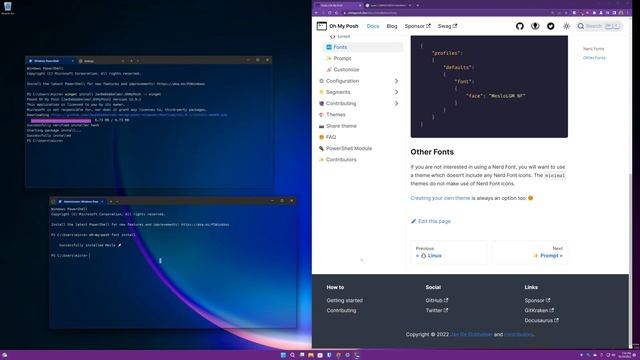Click the docs Search field
This screenshot has height=360, width=640.
[599, 26]
